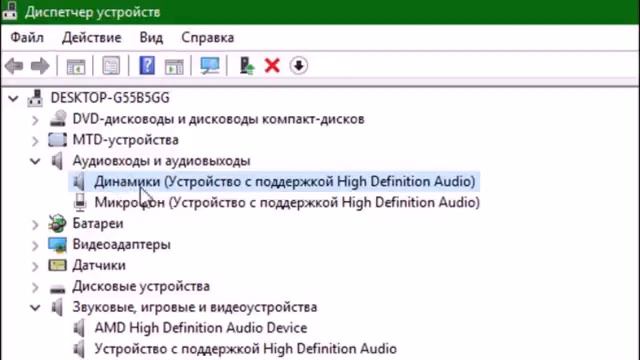Expand the Батареи node

(35, 224)
